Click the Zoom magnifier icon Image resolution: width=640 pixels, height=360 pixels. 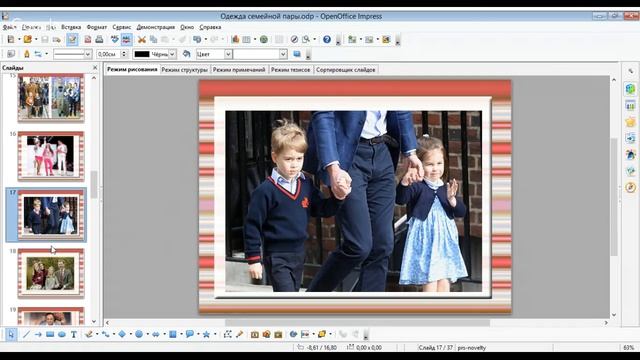[x=306, y=40]
